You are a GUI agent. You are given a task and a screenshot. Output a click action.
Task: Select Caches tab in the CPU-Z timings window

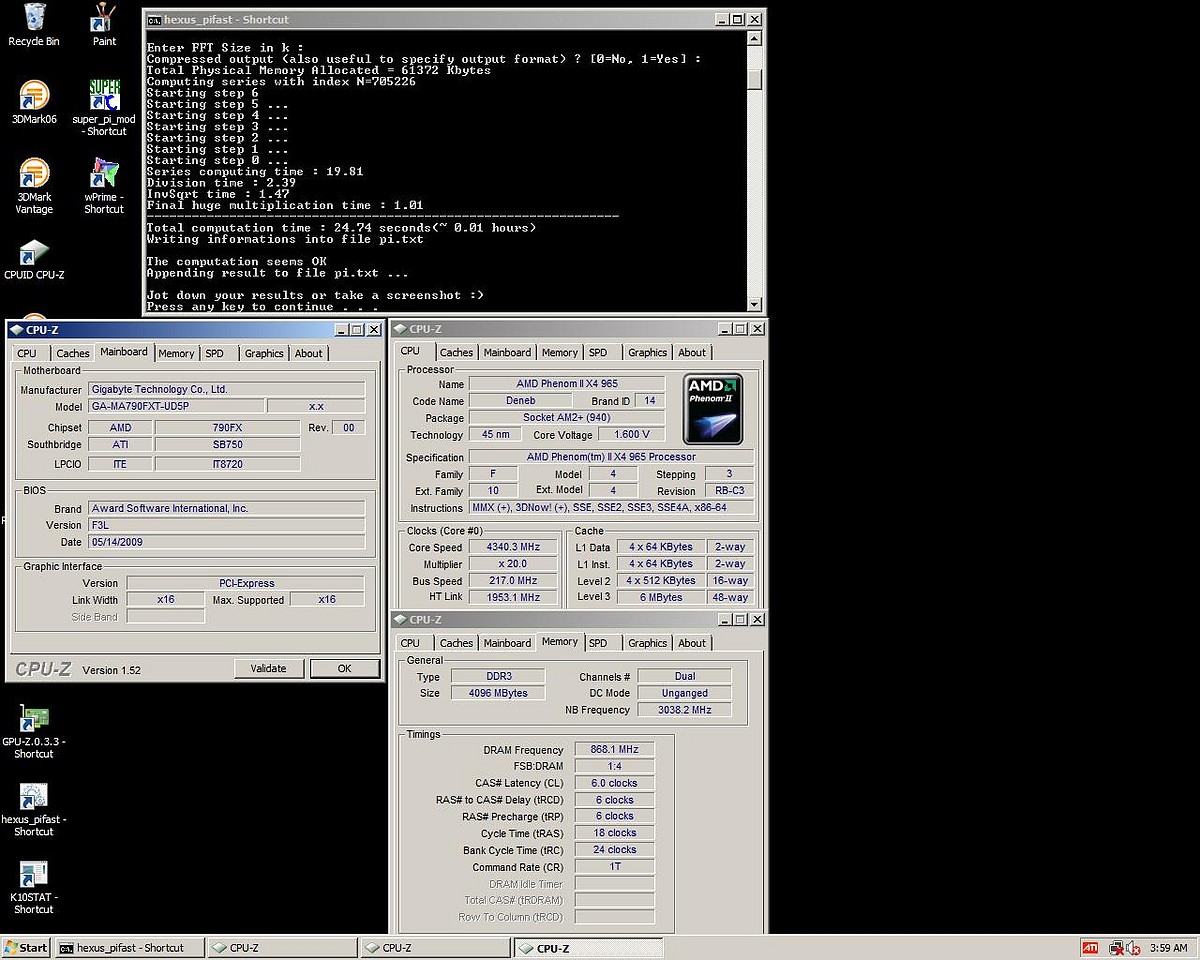pyautogui.click(x=456, y=643)
